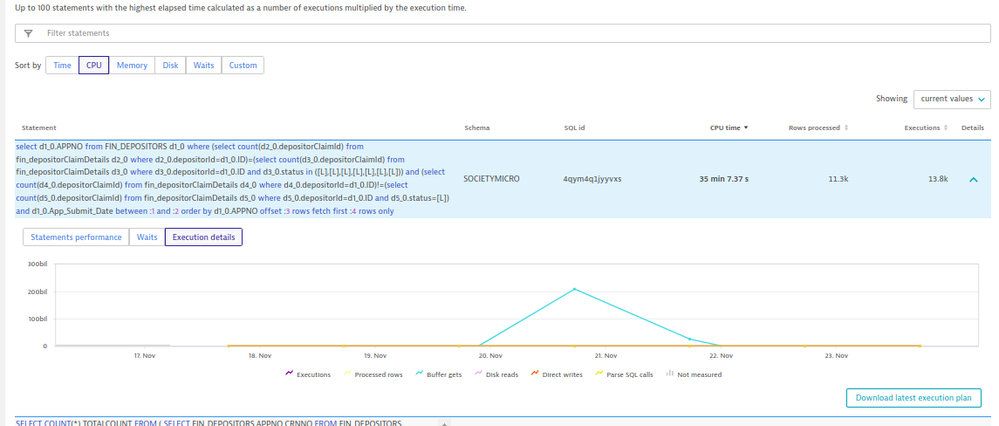This screenshot has height=426, width=999.
Task: Click the Buffer gets peak on chart
Action: pyautogui.click(x=575, y=289)
